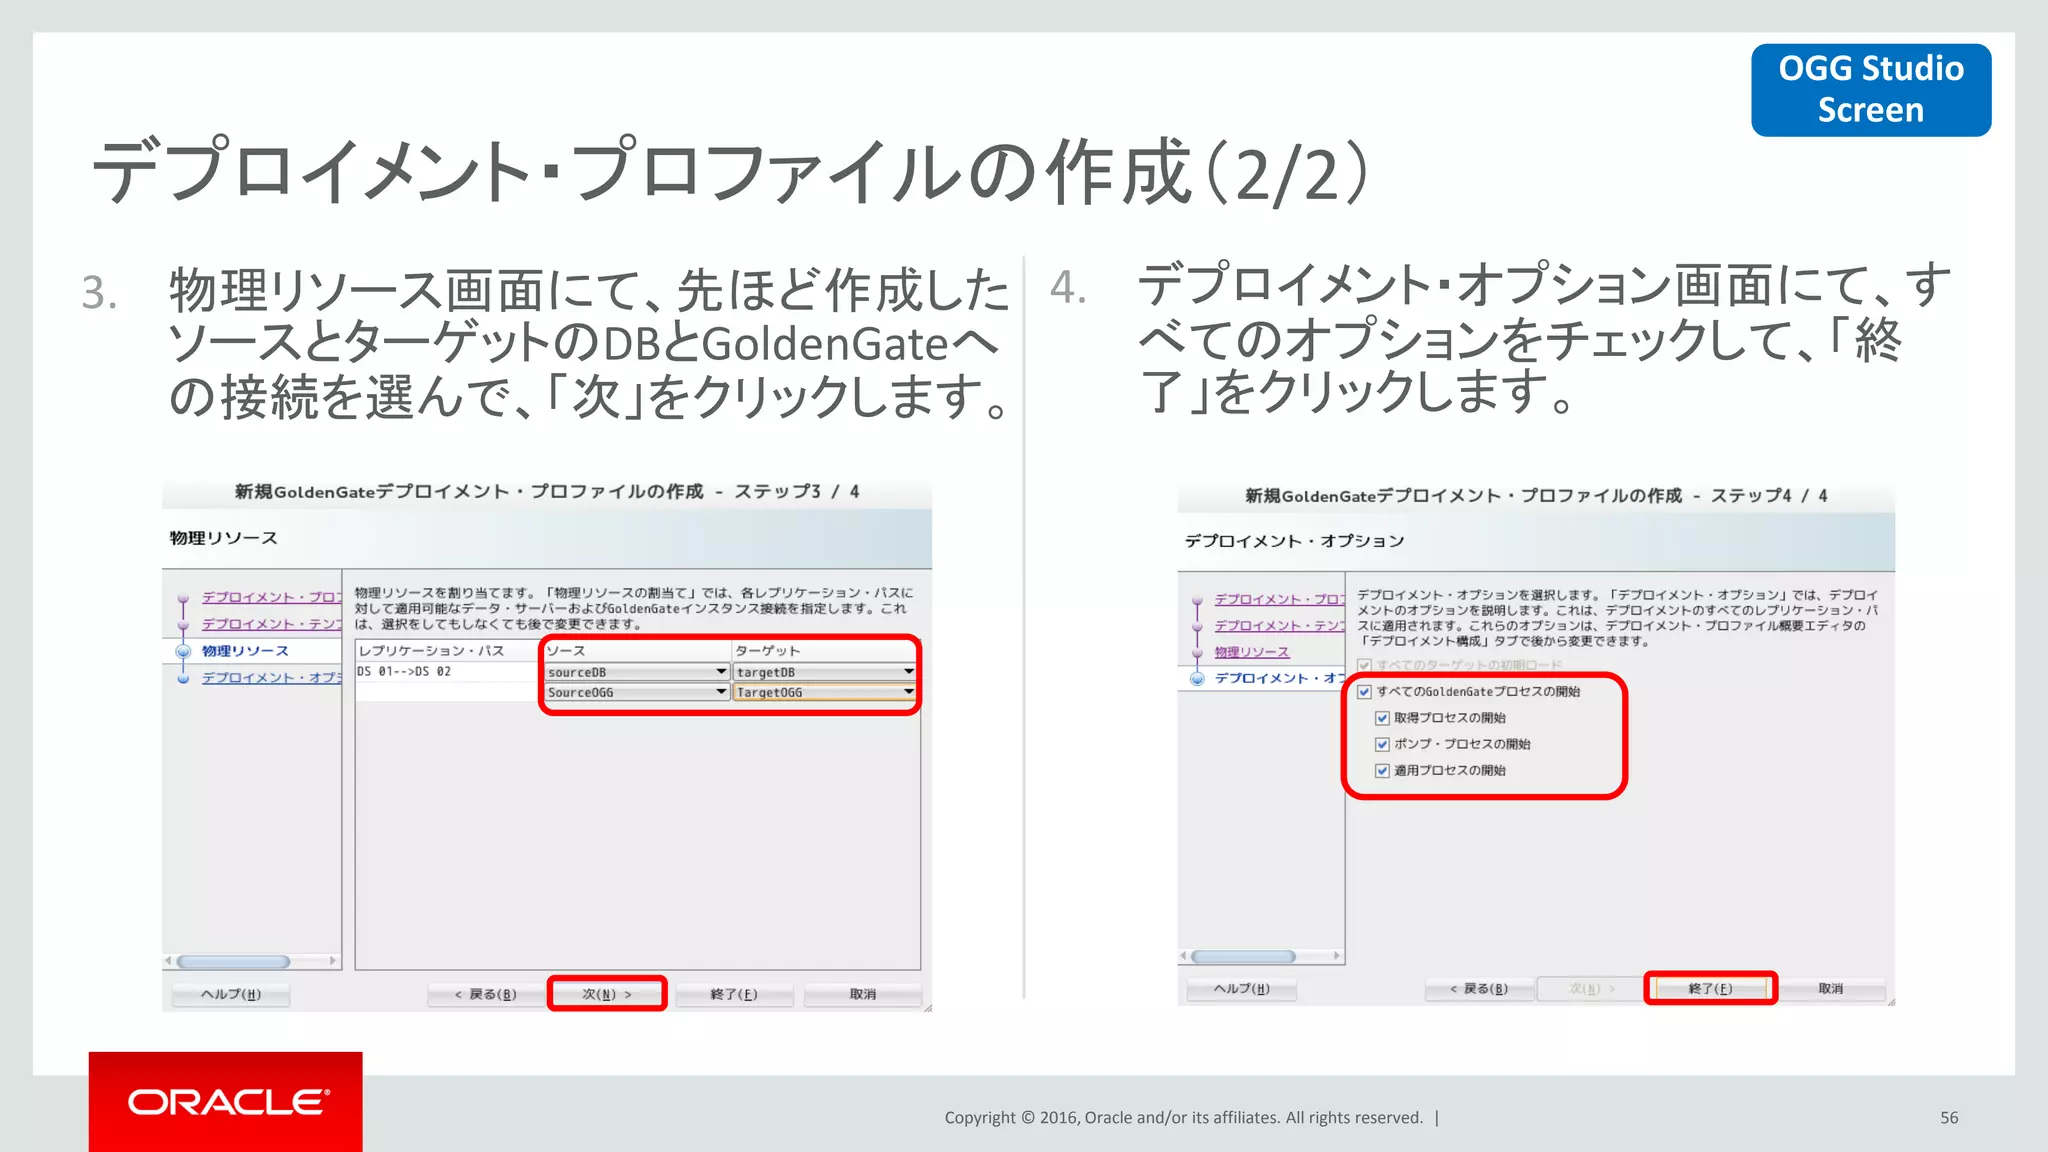Click left scroll arrow in step 4 sidebar

coord(1184,956)
